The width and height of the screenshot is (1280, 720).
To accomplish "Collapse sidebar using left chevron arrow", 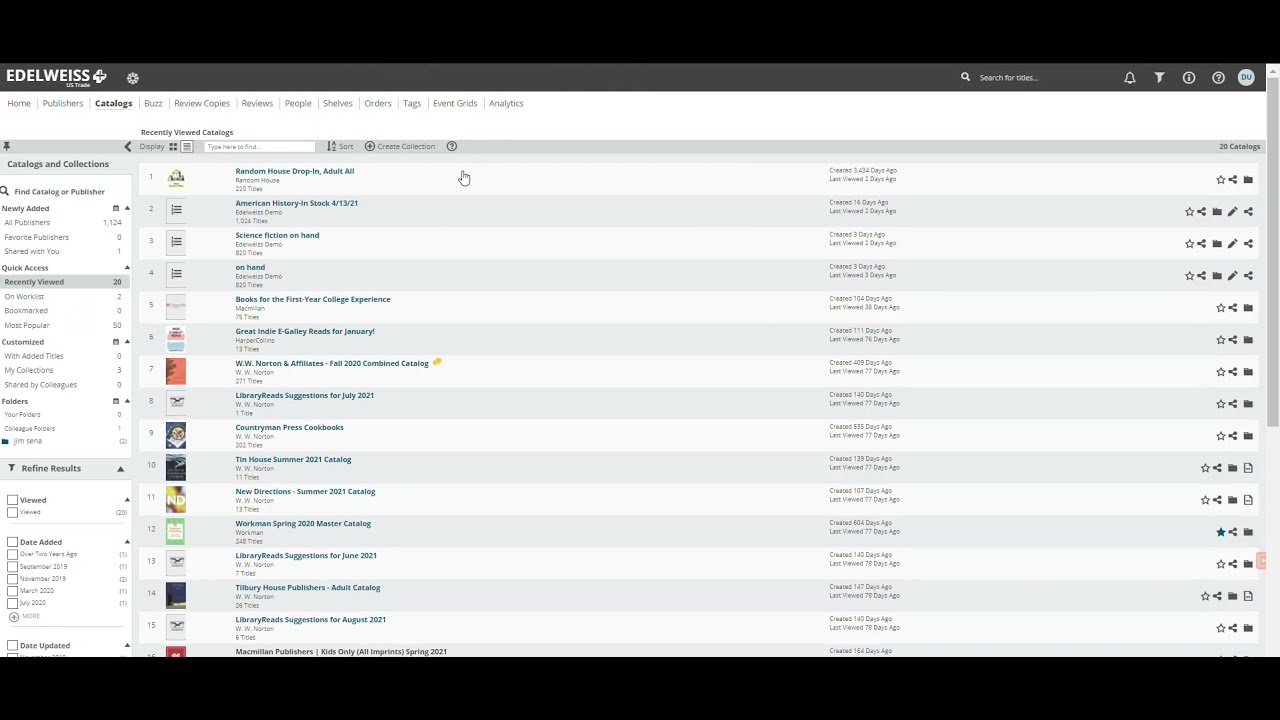I will (x=127, y=147).
